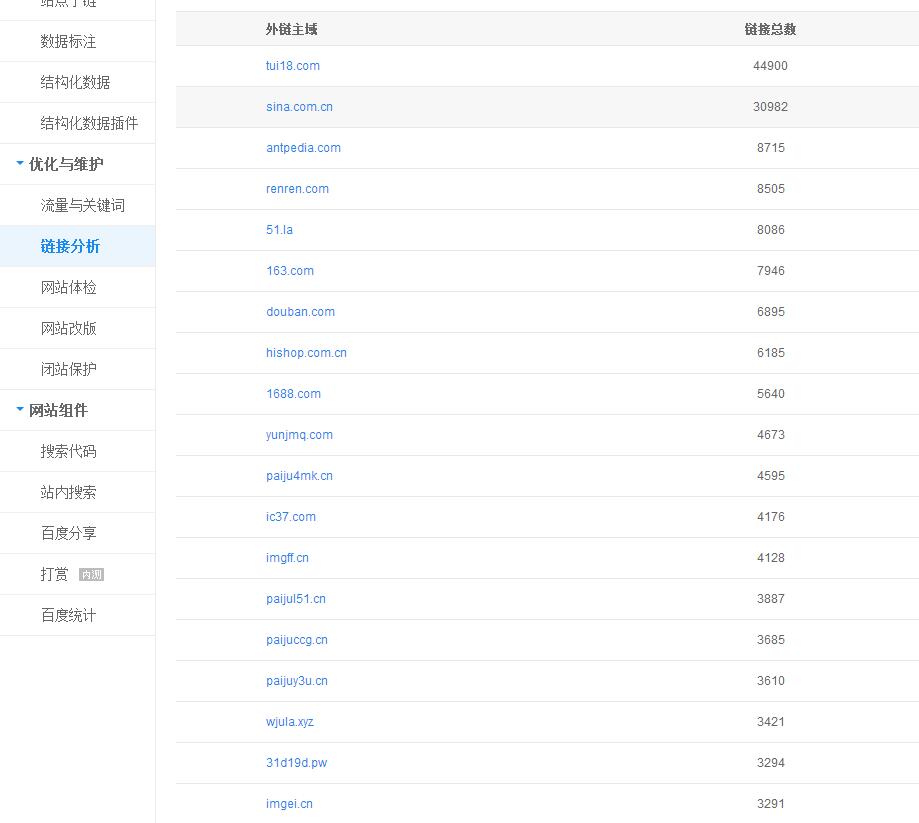The image size is (919, 823).
Task: Open the renren.com domain link
Action: 297,189
